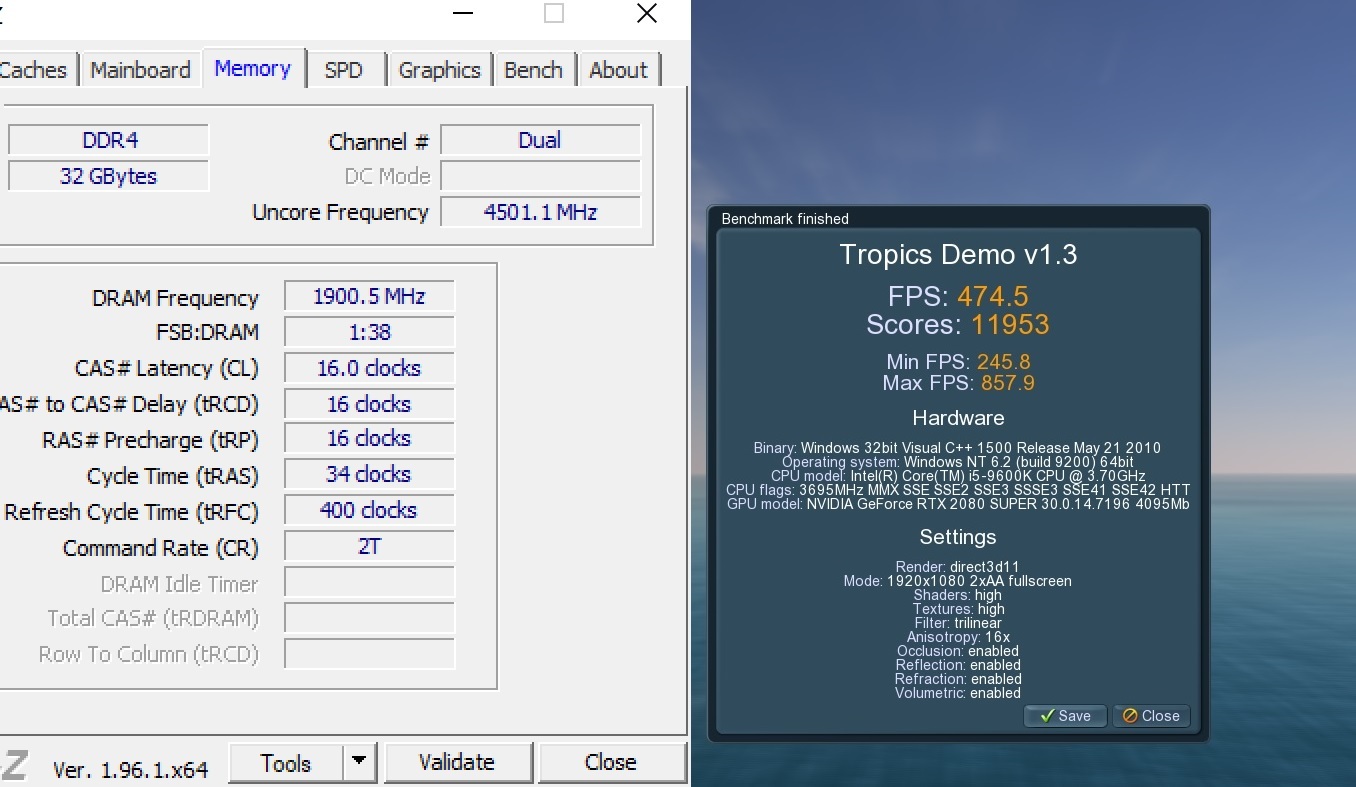Click the Settings section heading

point(958,537)
